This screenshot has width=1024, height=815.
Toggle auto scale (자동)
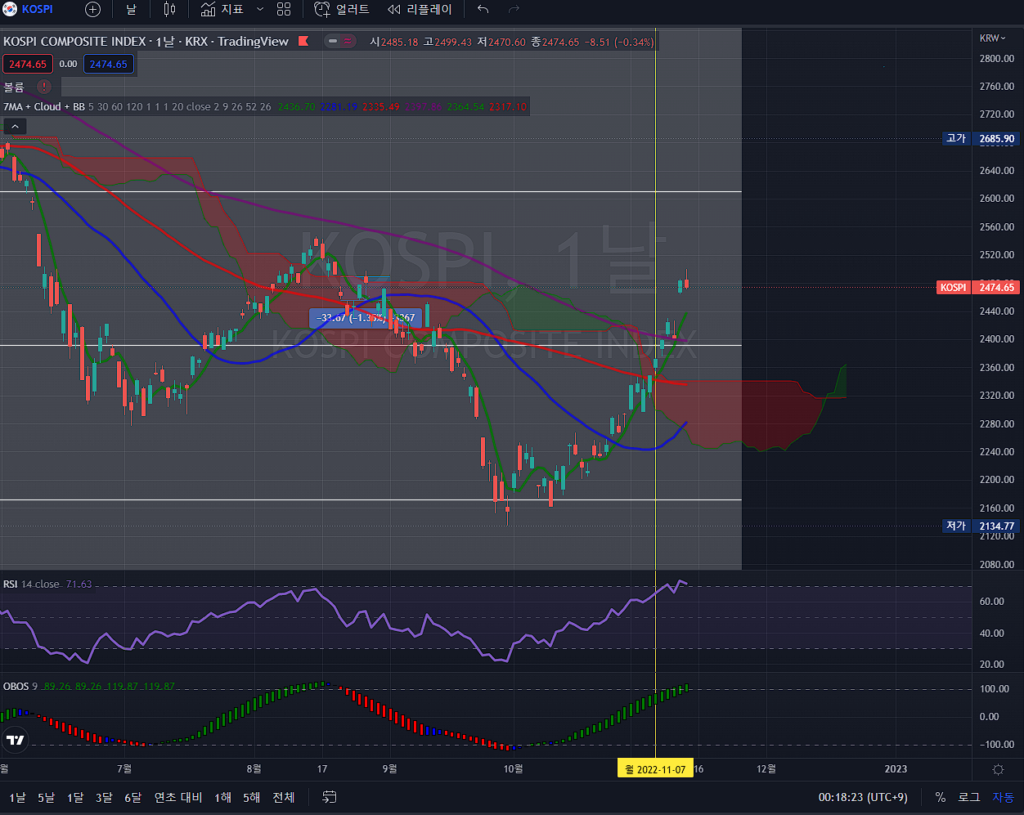pyautogui.click(x=1002, y=797)
